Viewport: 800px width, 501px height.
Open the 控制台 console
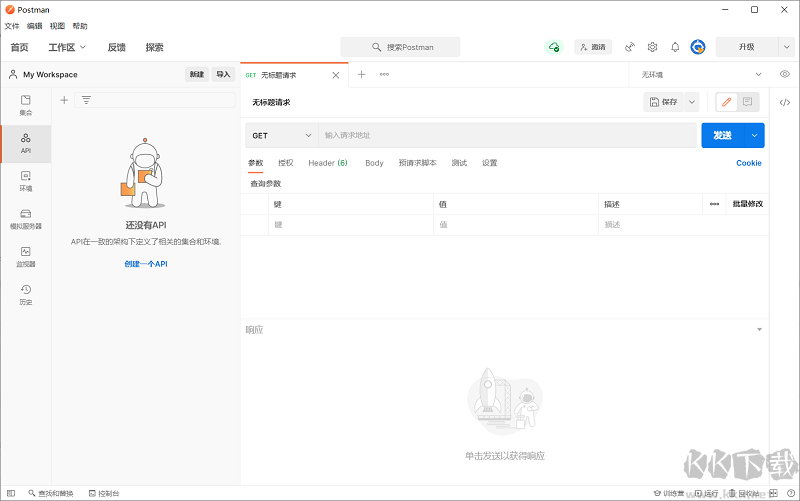[104, 493]
